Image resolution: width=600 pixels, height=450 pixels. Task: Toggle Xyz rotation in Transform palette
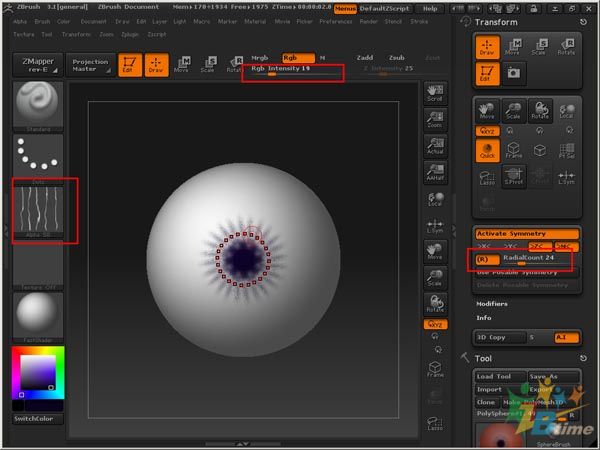tap(487, 131)
